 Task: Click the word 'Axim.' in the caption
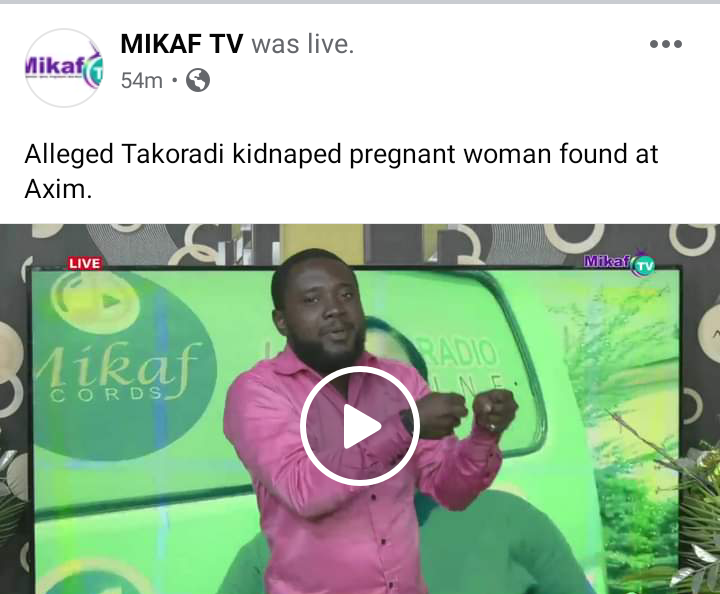(58, 189)
